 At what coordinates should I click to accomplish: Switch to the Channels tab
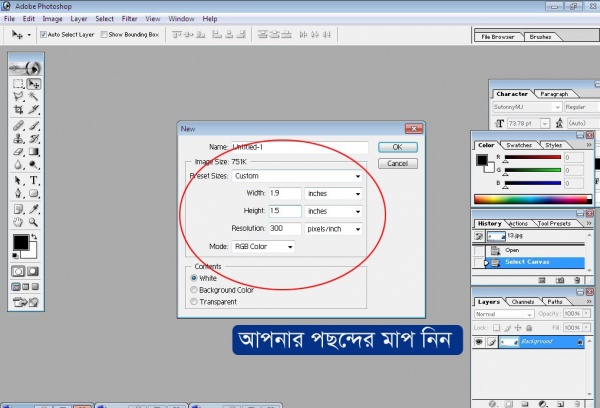pyautogui.click(x=523, y=302)
